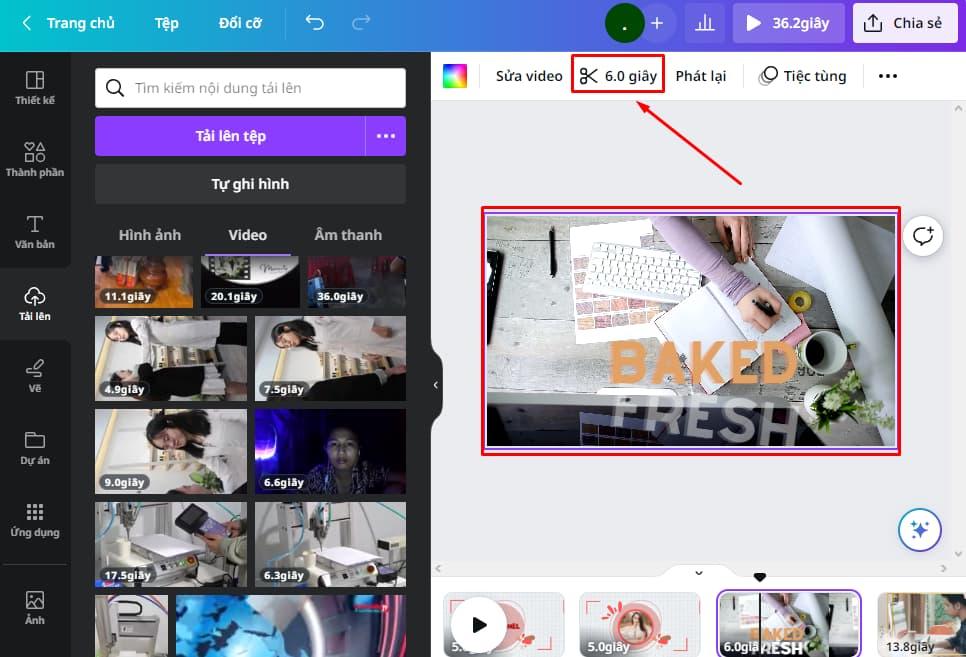Viewport: 966px width, 657px height.
Task: Click the Tải lên tệp upload button
Action: point(232,136)
